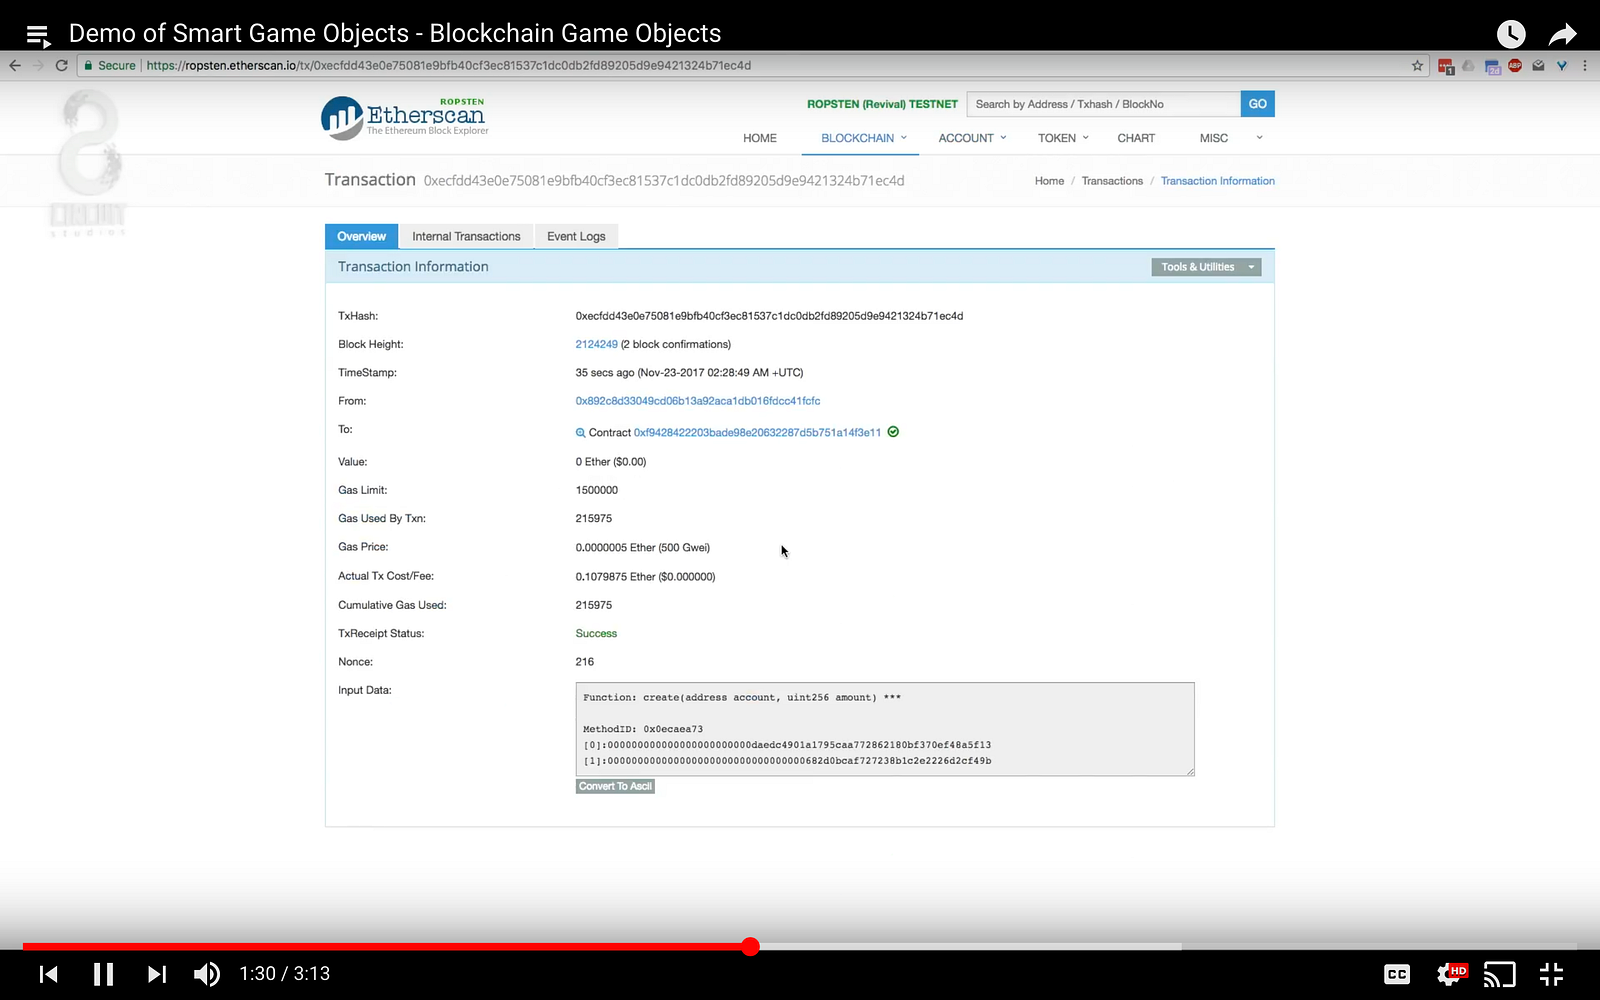This screenshot has width=1600, height=1000.
Task: Exit fullscreen mode
Action: coord(1551,974)
